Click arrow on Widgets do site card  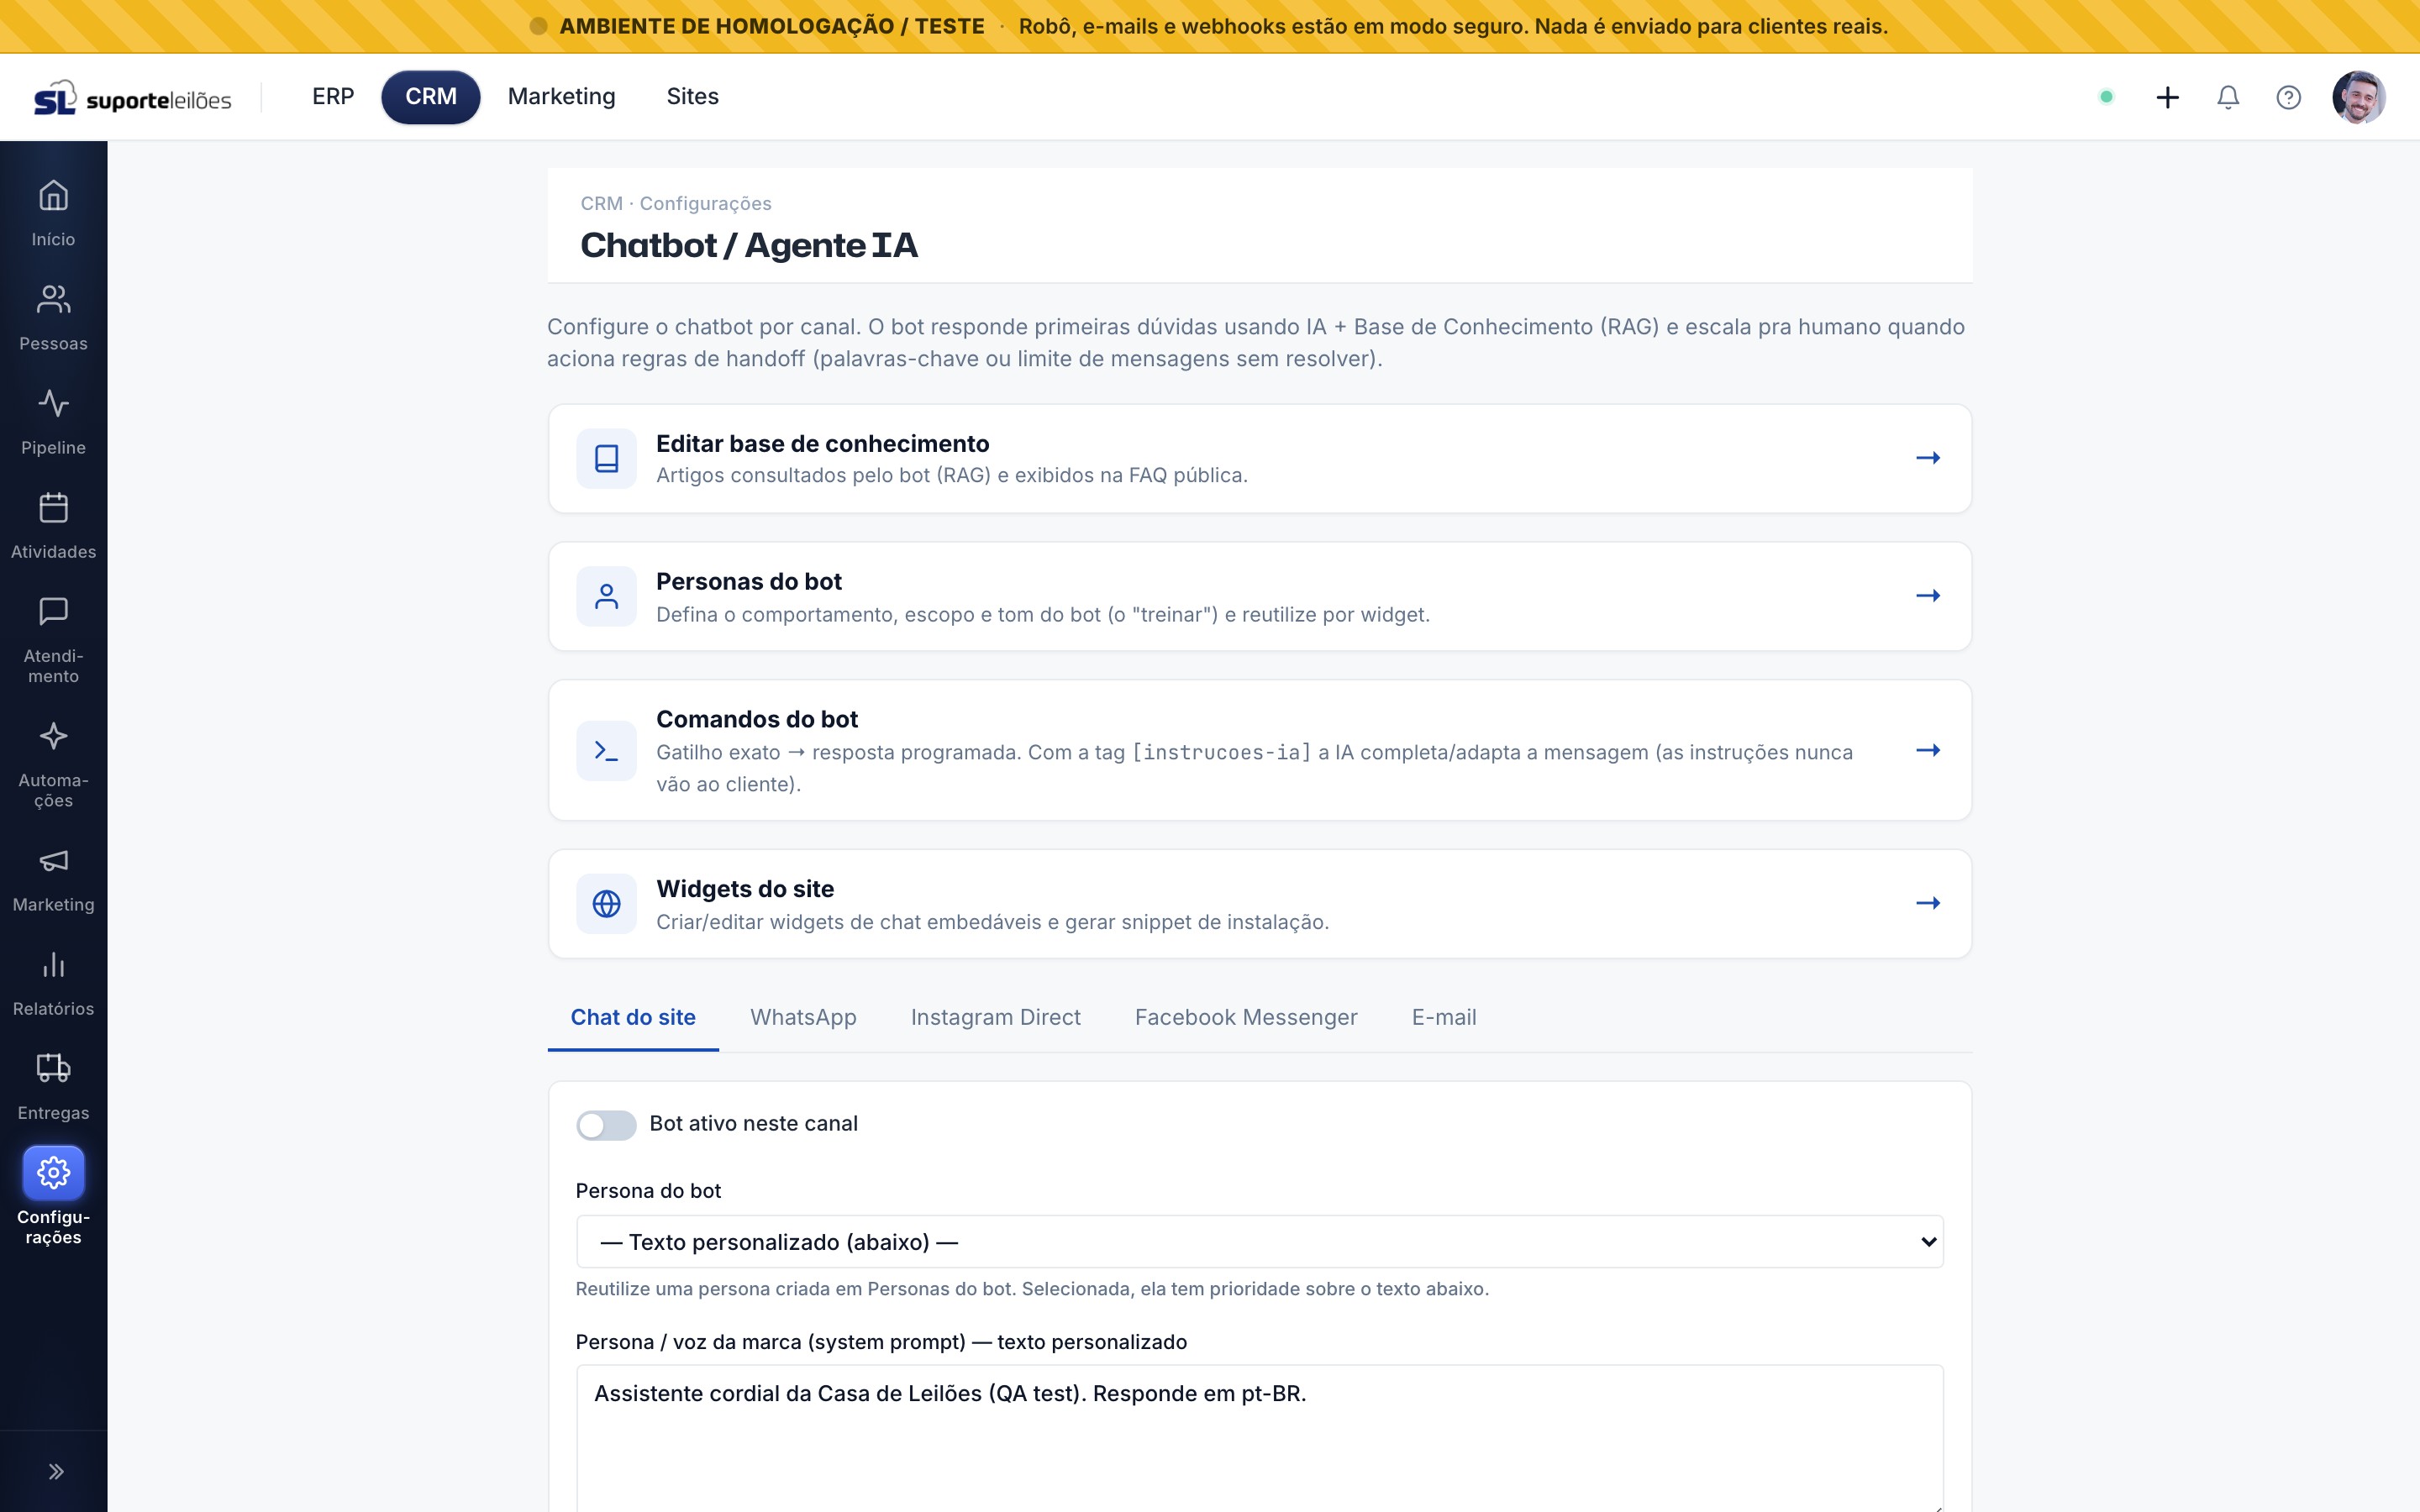[x=1928, y=903]
